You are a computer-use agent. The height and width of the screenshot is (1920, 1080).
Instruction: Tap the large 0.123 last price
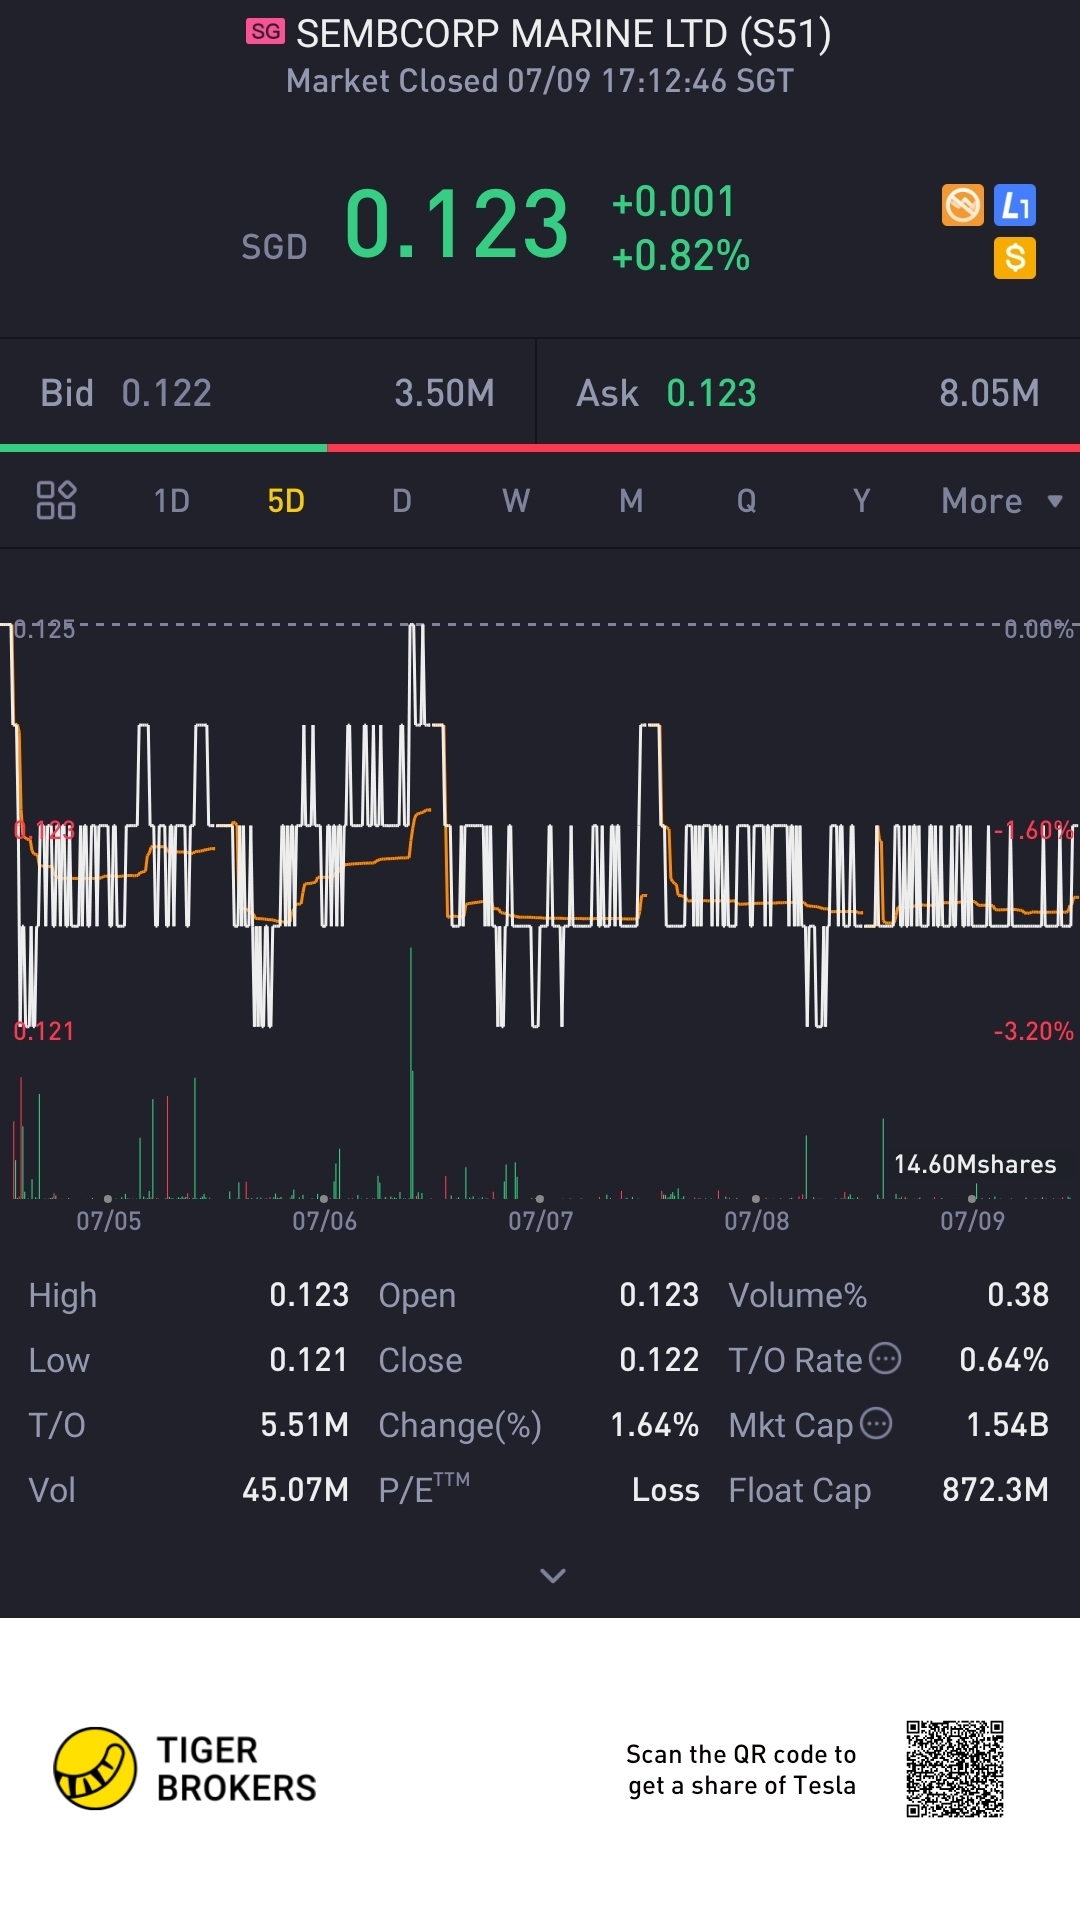tap(457, 224)
